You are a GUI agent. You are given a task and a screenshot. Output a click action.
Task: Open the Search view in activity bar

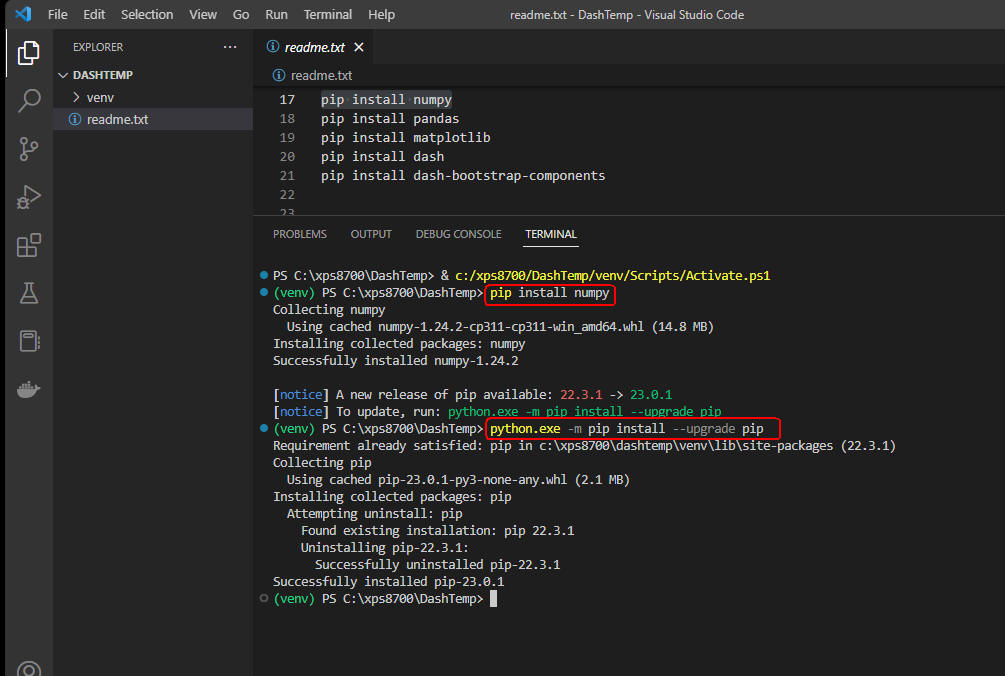[28, 101]
